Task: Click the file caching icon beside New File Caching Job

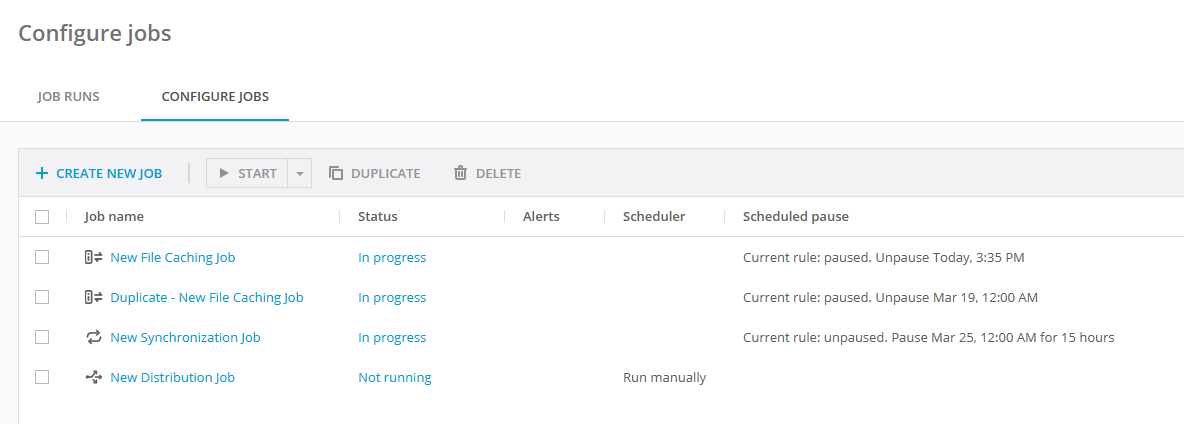Action: click(94, 257)
